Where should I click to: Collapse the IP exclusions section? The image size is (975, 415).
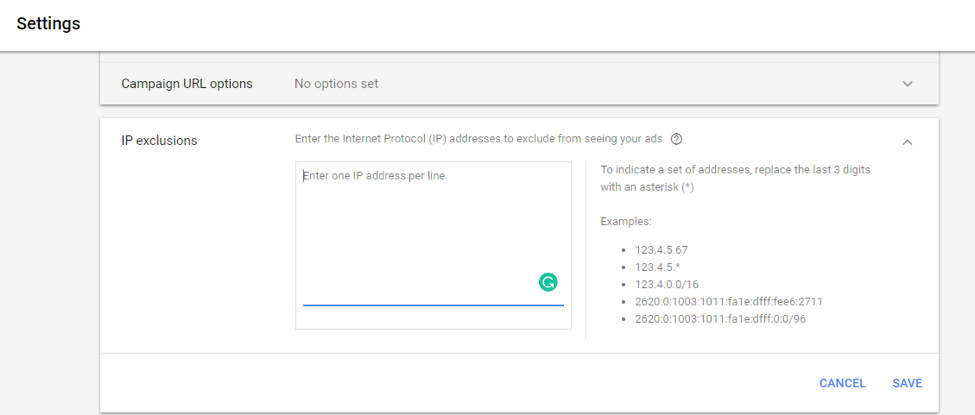click(x=907, y=142)
